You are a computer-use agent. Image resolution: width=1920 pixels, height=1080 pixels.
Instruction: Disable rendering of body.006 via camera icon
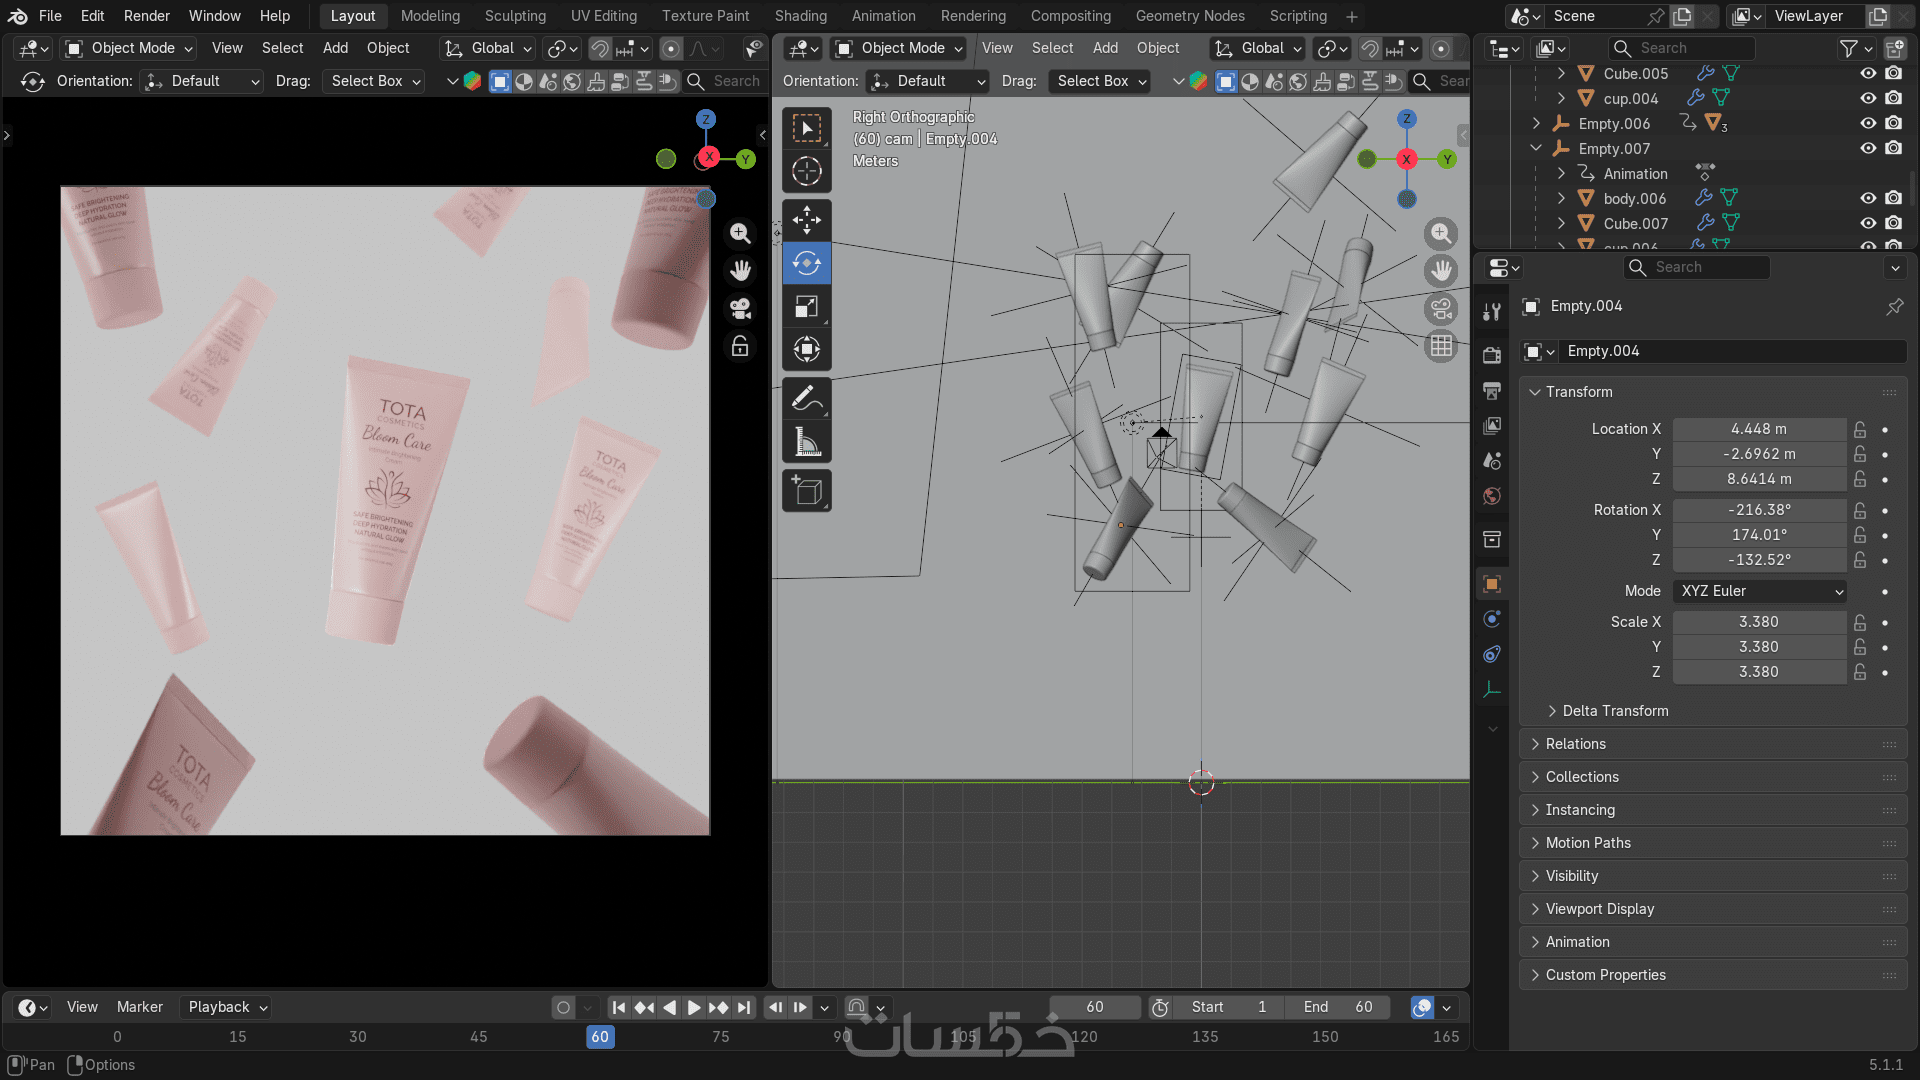(1893, 198)
